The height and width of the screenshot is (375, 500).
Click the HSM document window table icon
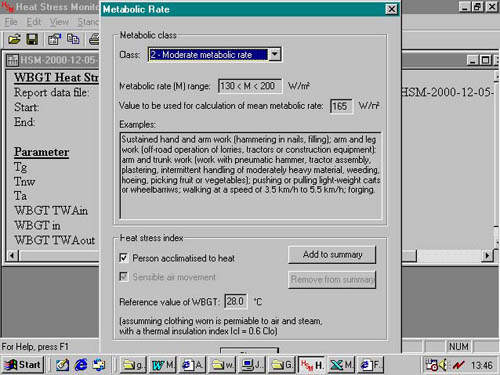coord(13,60)
